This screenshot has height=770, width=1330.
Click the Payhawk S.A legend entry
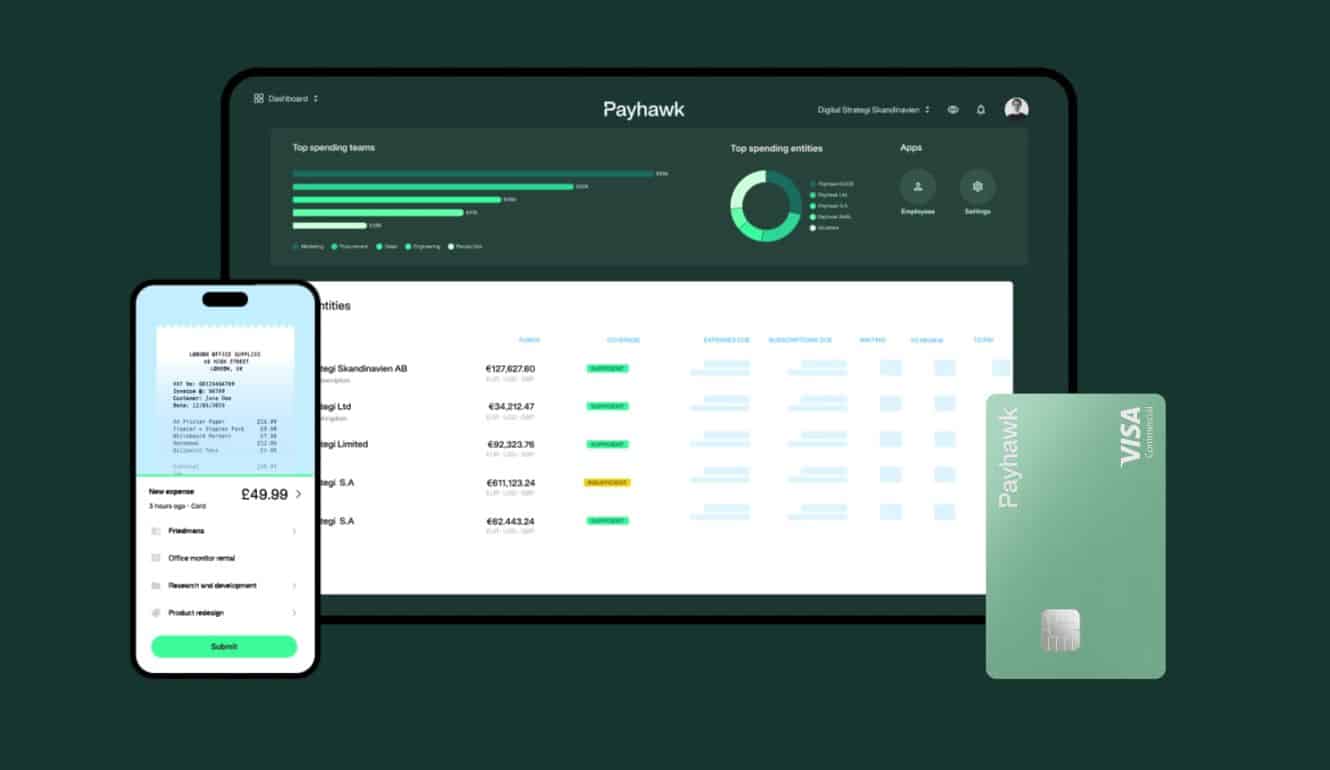[829, 206]
